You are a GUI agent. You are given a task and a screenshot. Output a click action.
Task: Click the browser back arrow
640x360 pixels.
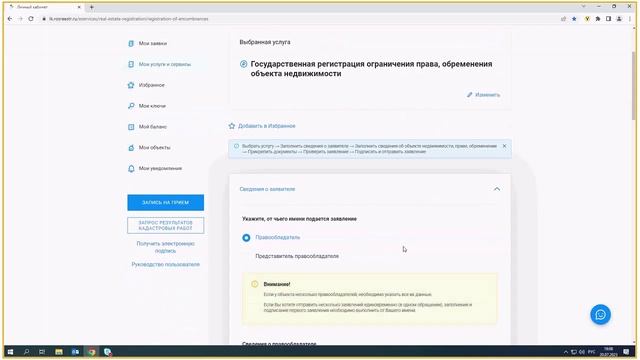(x=10, y=19)
